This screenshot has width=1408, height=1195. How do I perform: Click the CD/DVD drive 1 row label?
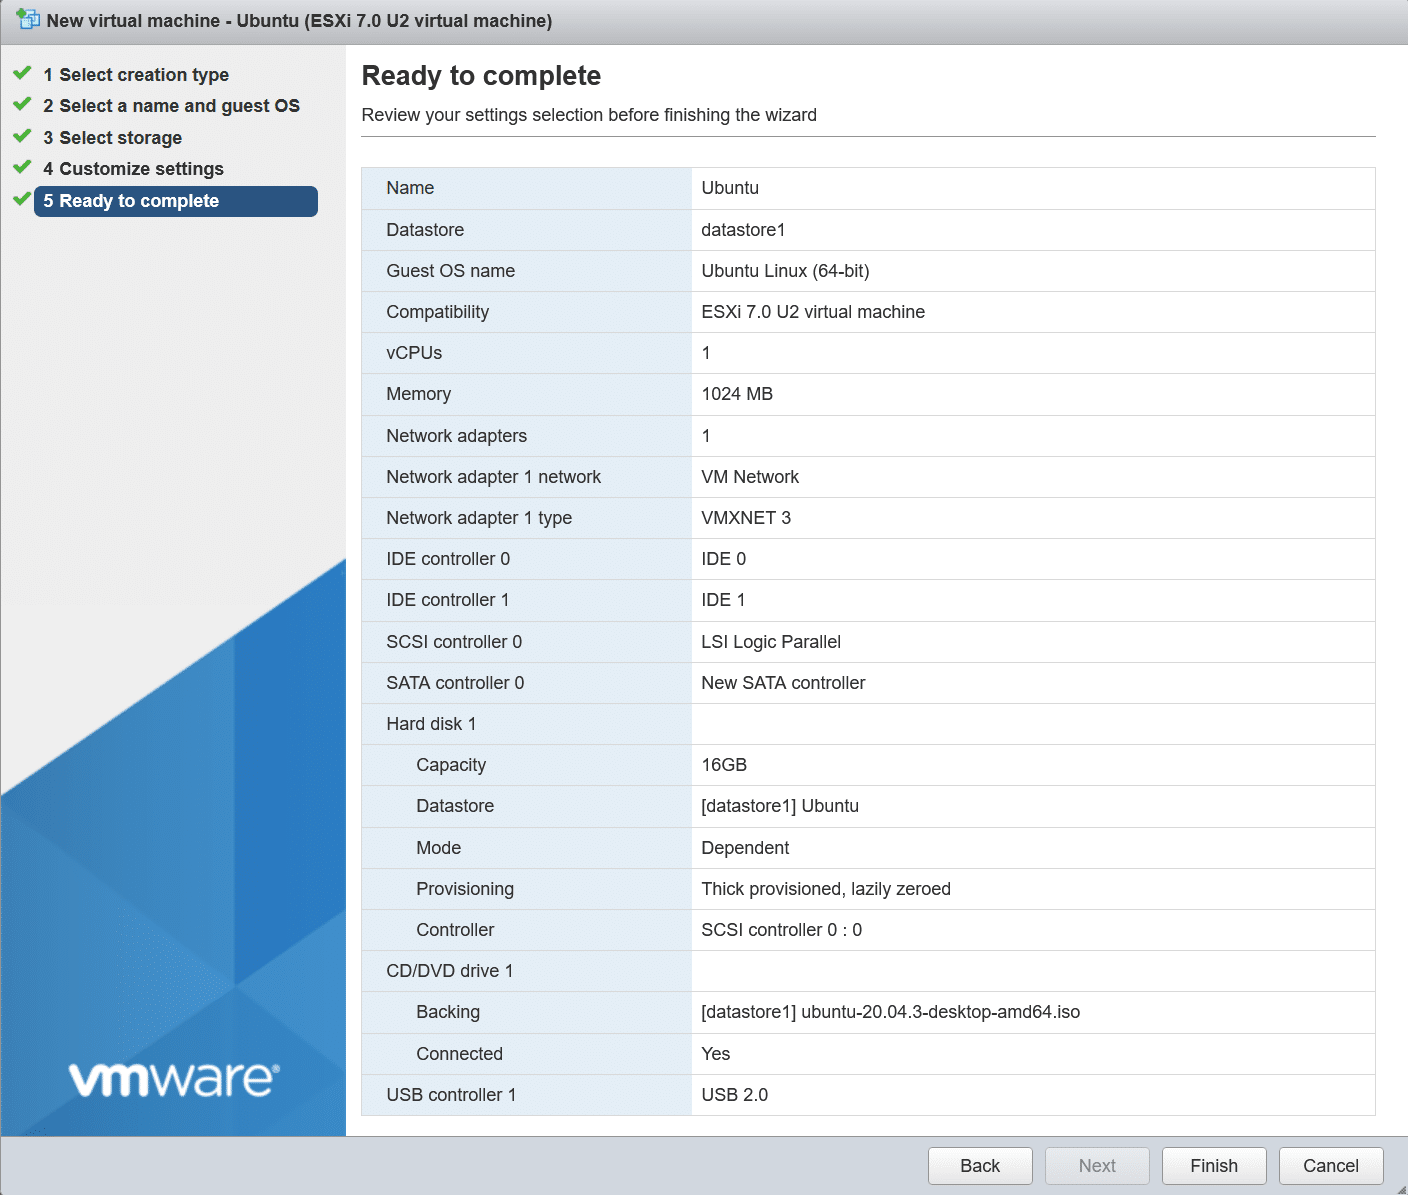point(449,971)
